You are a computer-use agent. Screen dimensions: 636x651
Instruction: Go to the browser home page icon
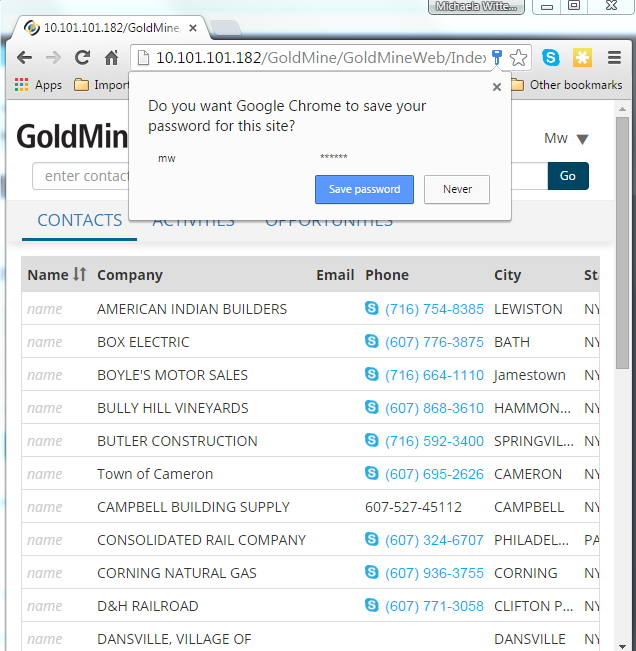click(x=111, y=58)
